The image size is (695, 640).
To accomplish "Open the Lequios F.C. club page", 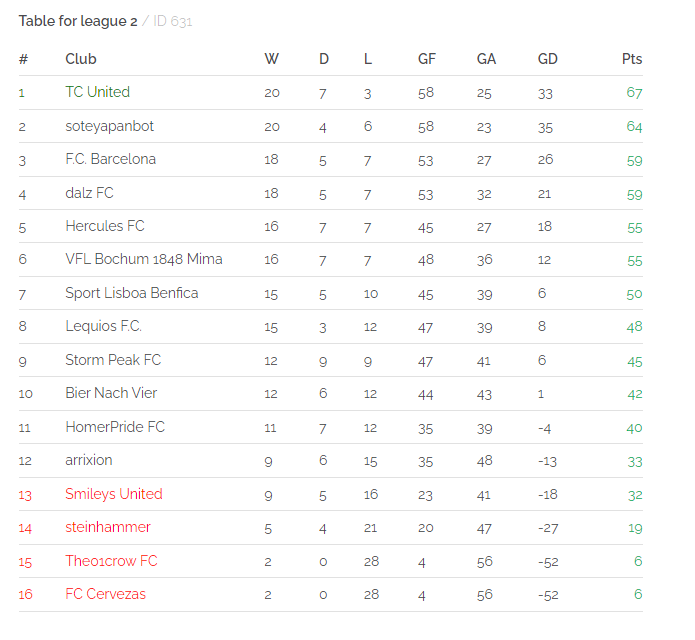I will coord(103,326).
